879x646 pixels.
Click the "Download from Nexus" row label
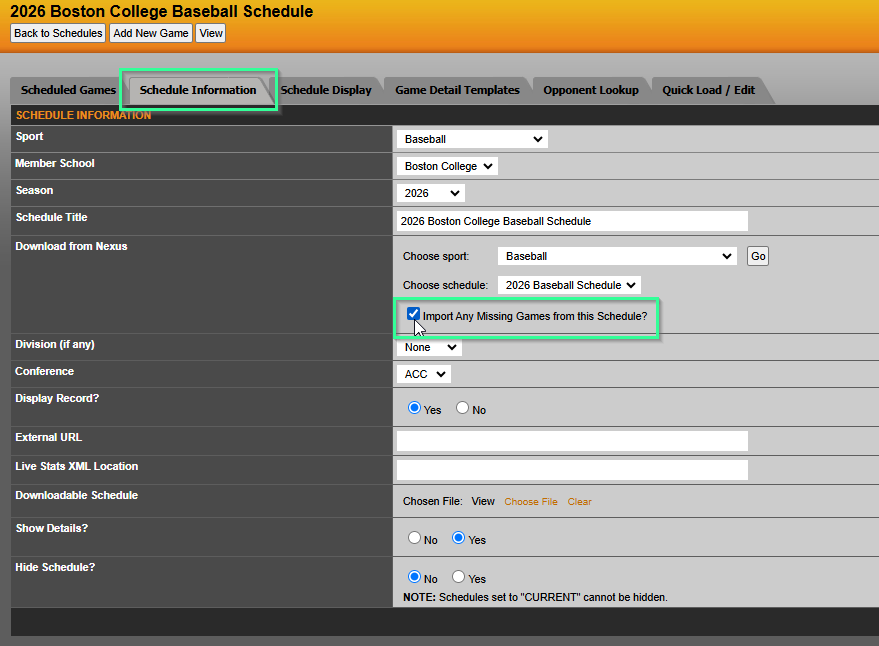pyautogui.click(x=71, y=246)
